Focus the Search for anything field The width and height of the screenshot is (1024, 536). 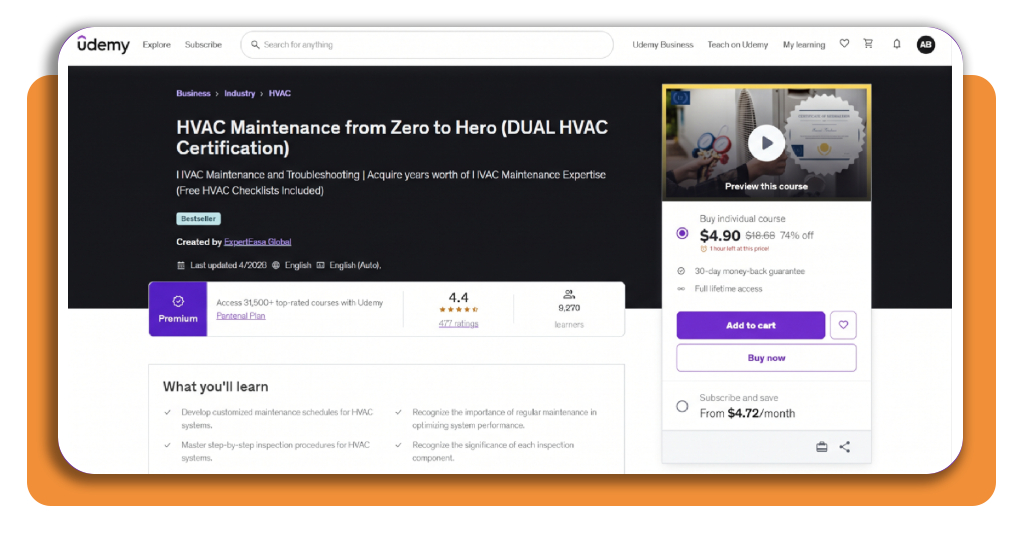427,44
